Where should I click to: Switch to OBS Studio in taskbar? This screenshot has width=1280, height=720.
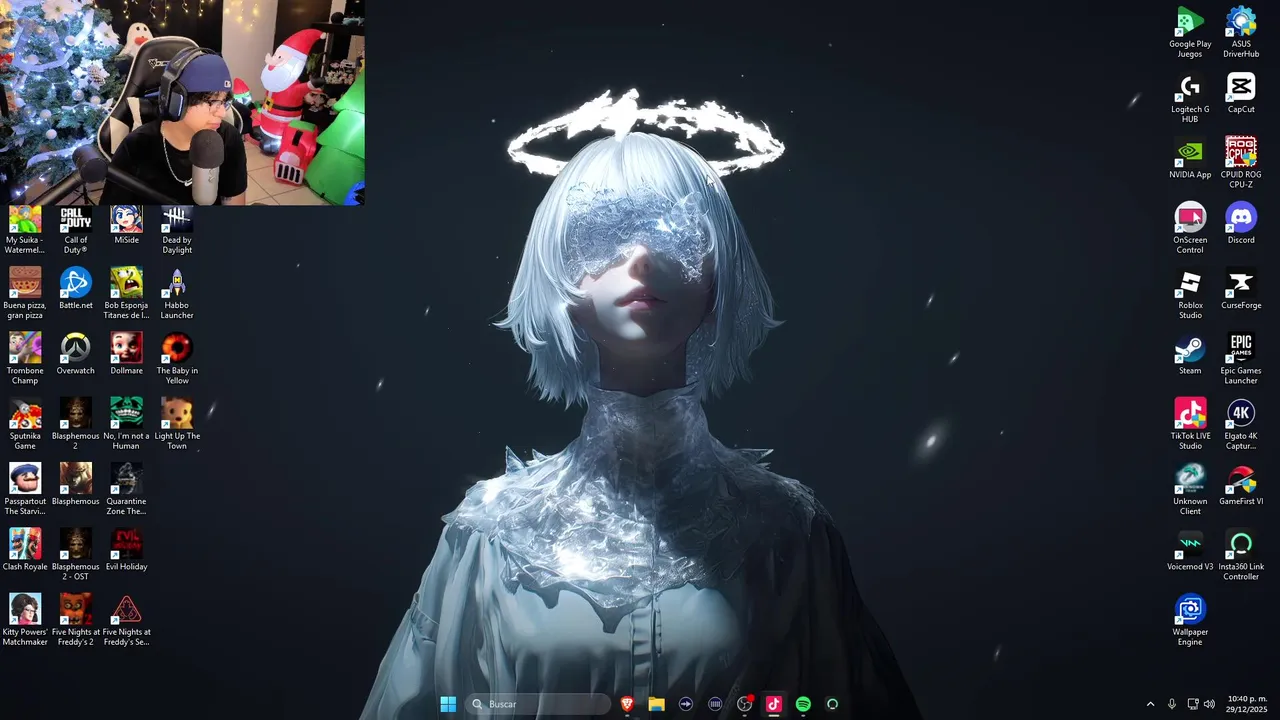tap(744, 704)
